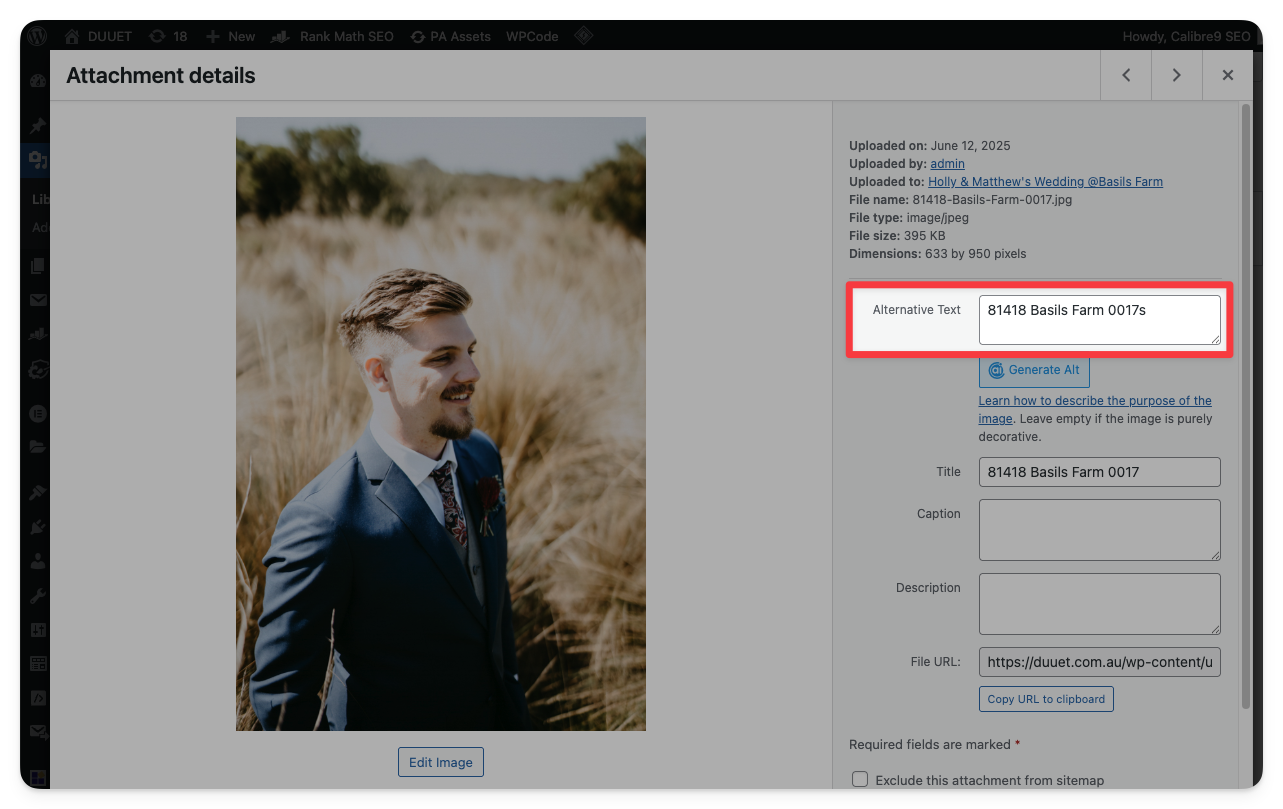
Task: Open the Rank Math SEO admin bar menu
Action: click(333, 36)
